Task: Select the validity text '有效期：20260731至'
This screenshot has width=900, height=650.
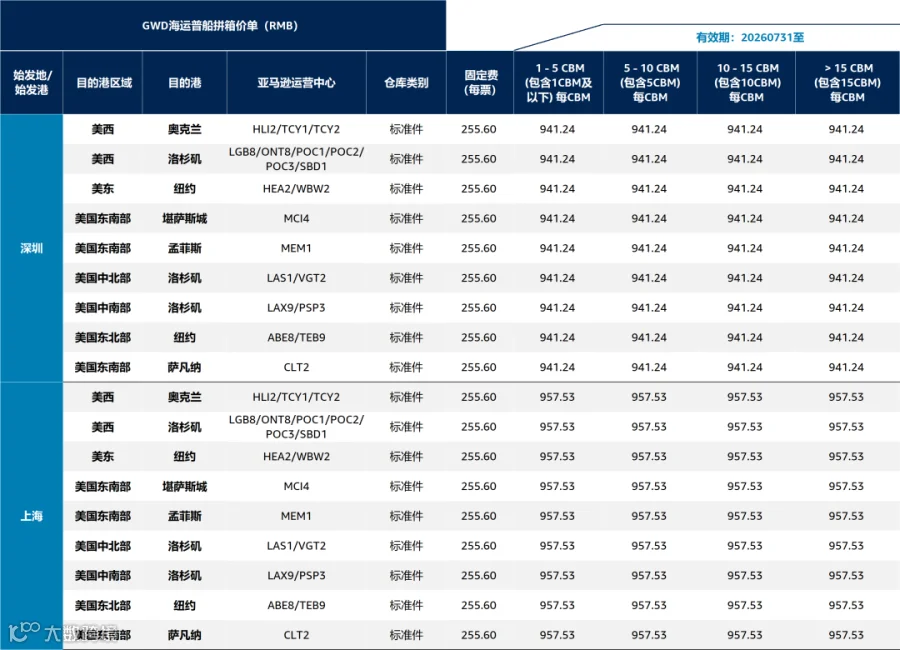Action: 750,37
